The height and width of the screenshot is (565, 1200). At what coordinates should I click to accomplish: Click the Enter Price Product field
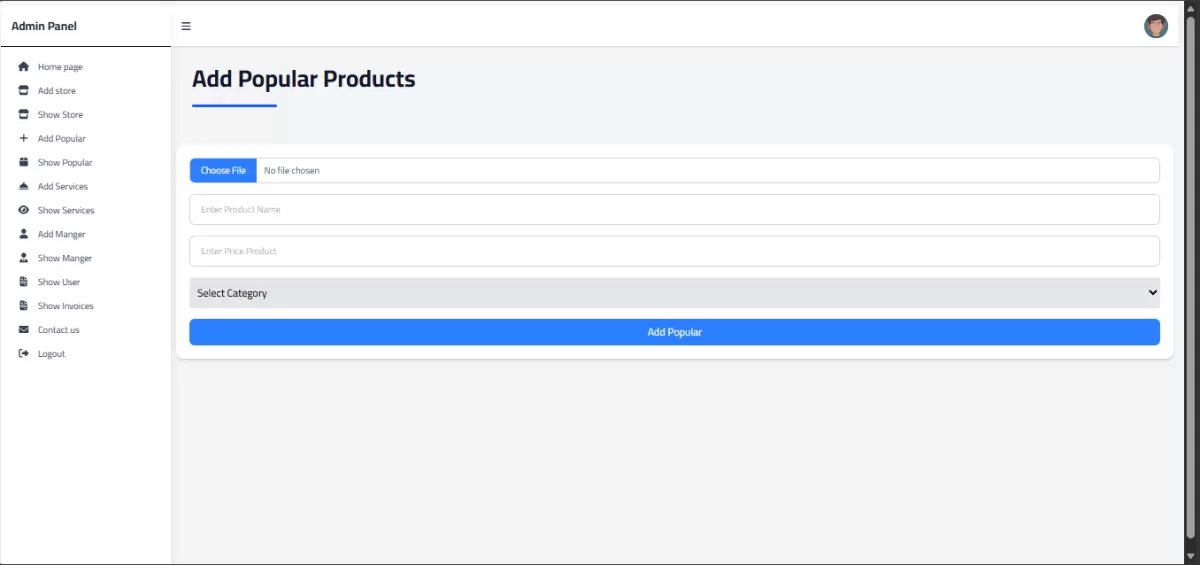click(x=675, y=251)
